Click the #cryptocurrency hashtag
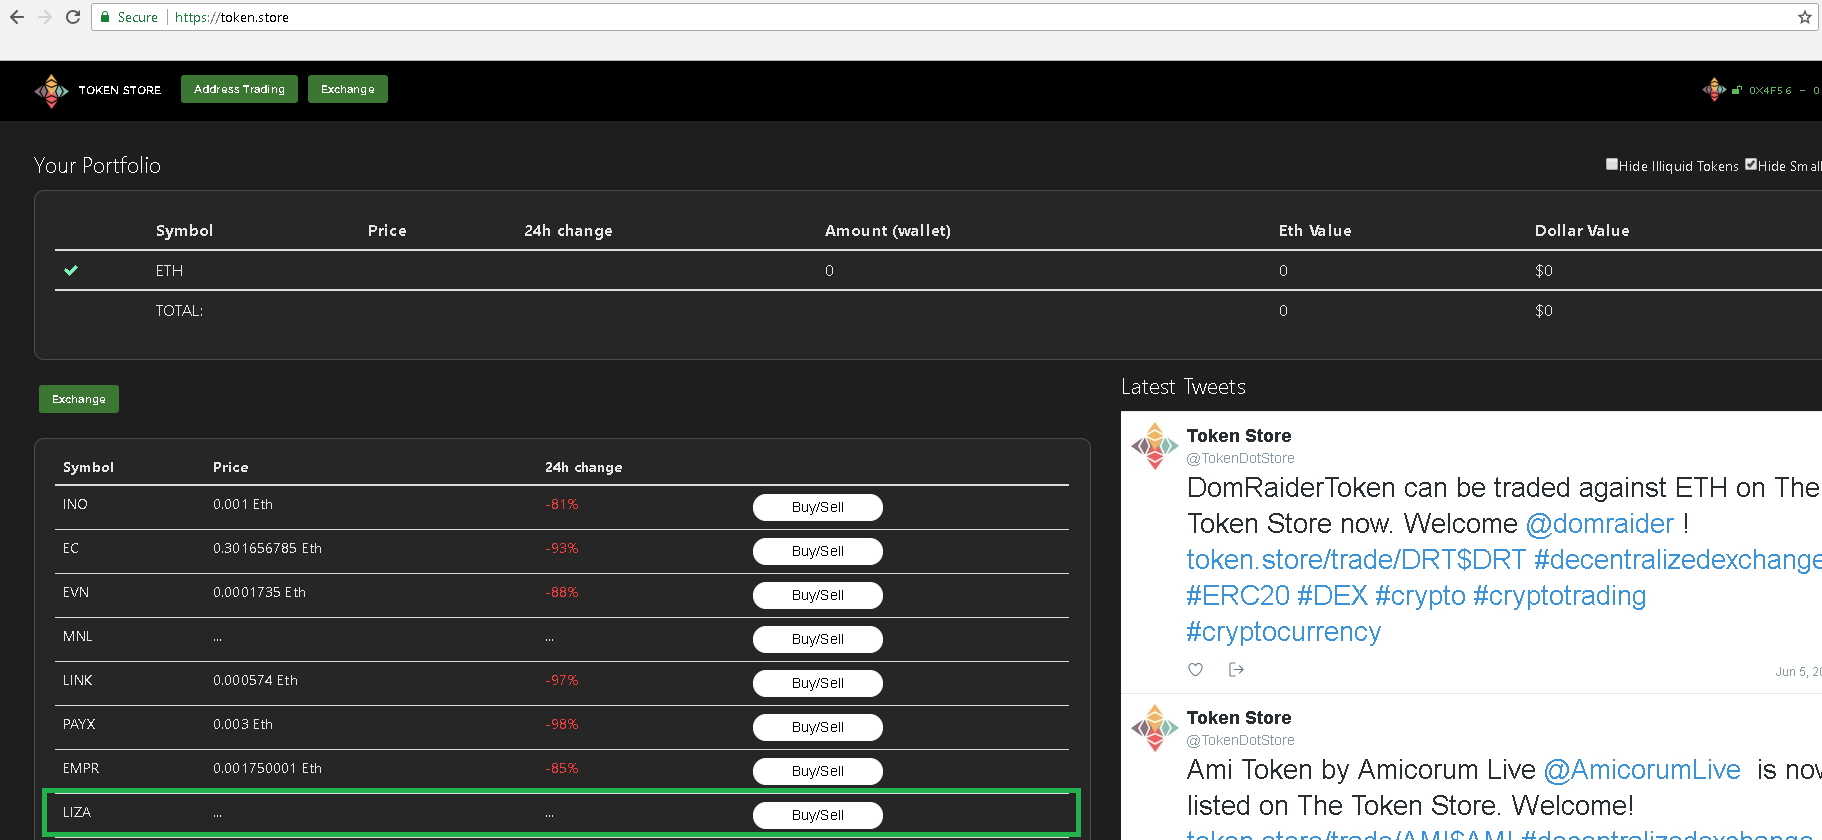Viewport: 1822px width, 840px height. (x=1284, y=631)
